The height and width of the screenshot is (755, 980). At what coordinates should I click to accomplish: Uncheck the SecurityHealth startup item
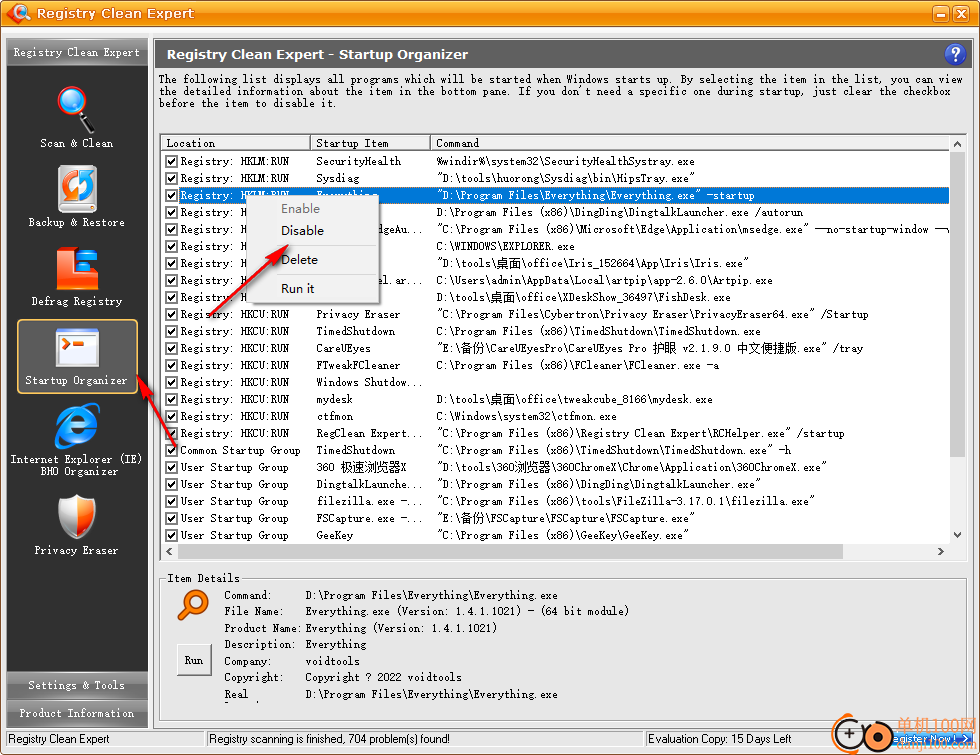(x=172, y=161)
